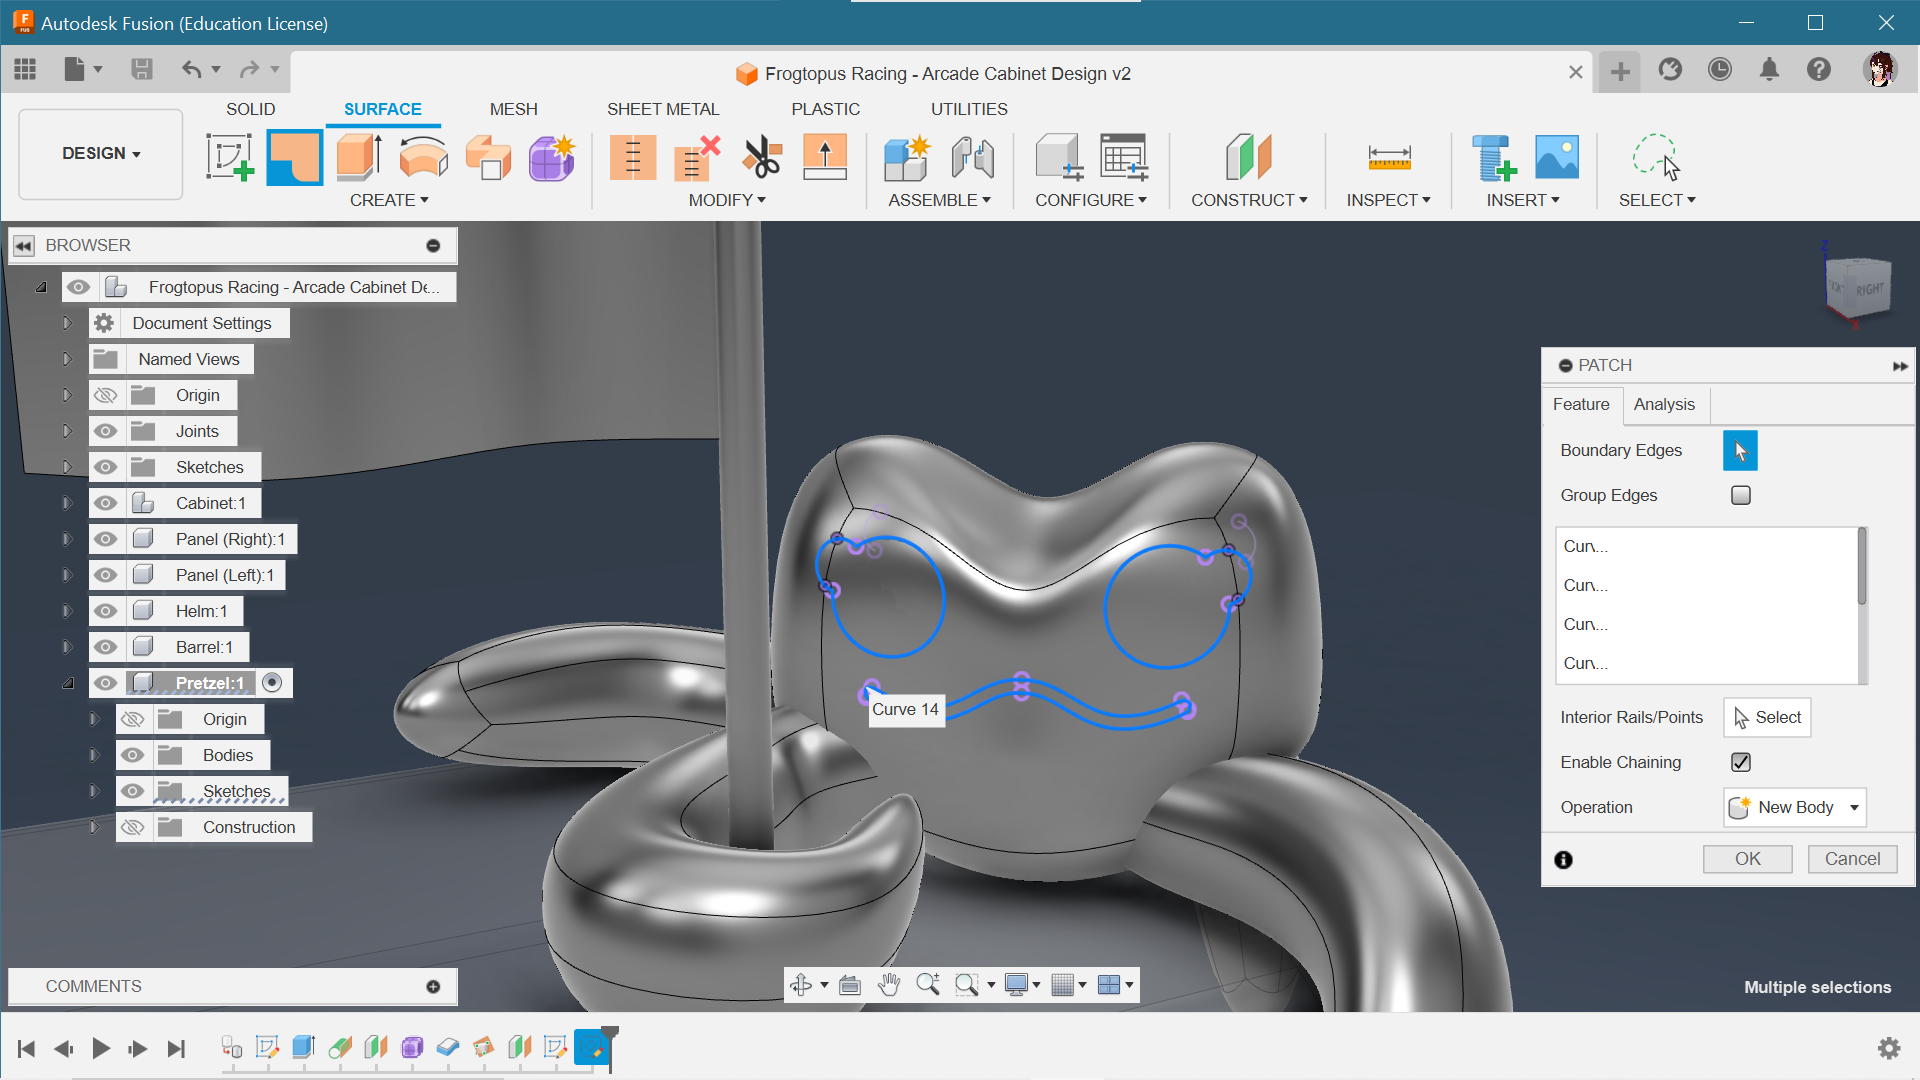Open the configuration Change Parameters table

coord(1124,158)
